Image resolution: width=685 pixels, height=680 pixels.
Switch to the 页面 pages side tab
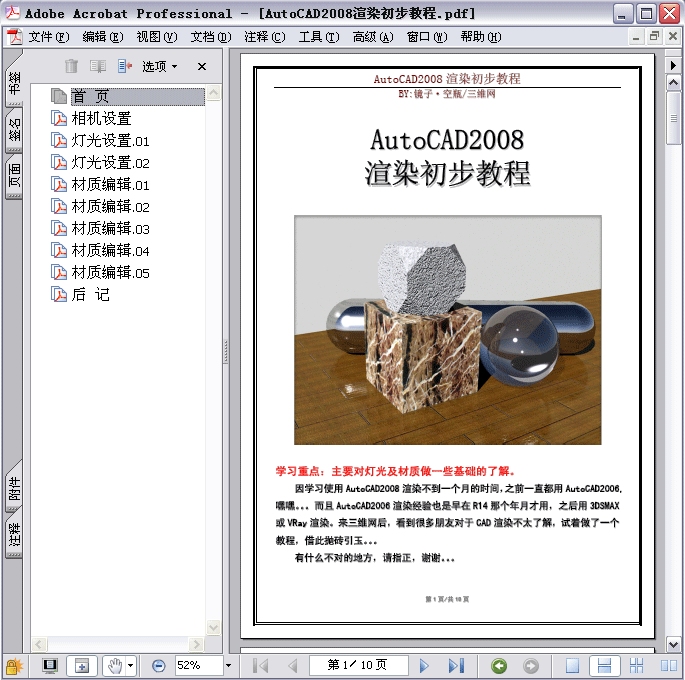click(x=14, y=176)
